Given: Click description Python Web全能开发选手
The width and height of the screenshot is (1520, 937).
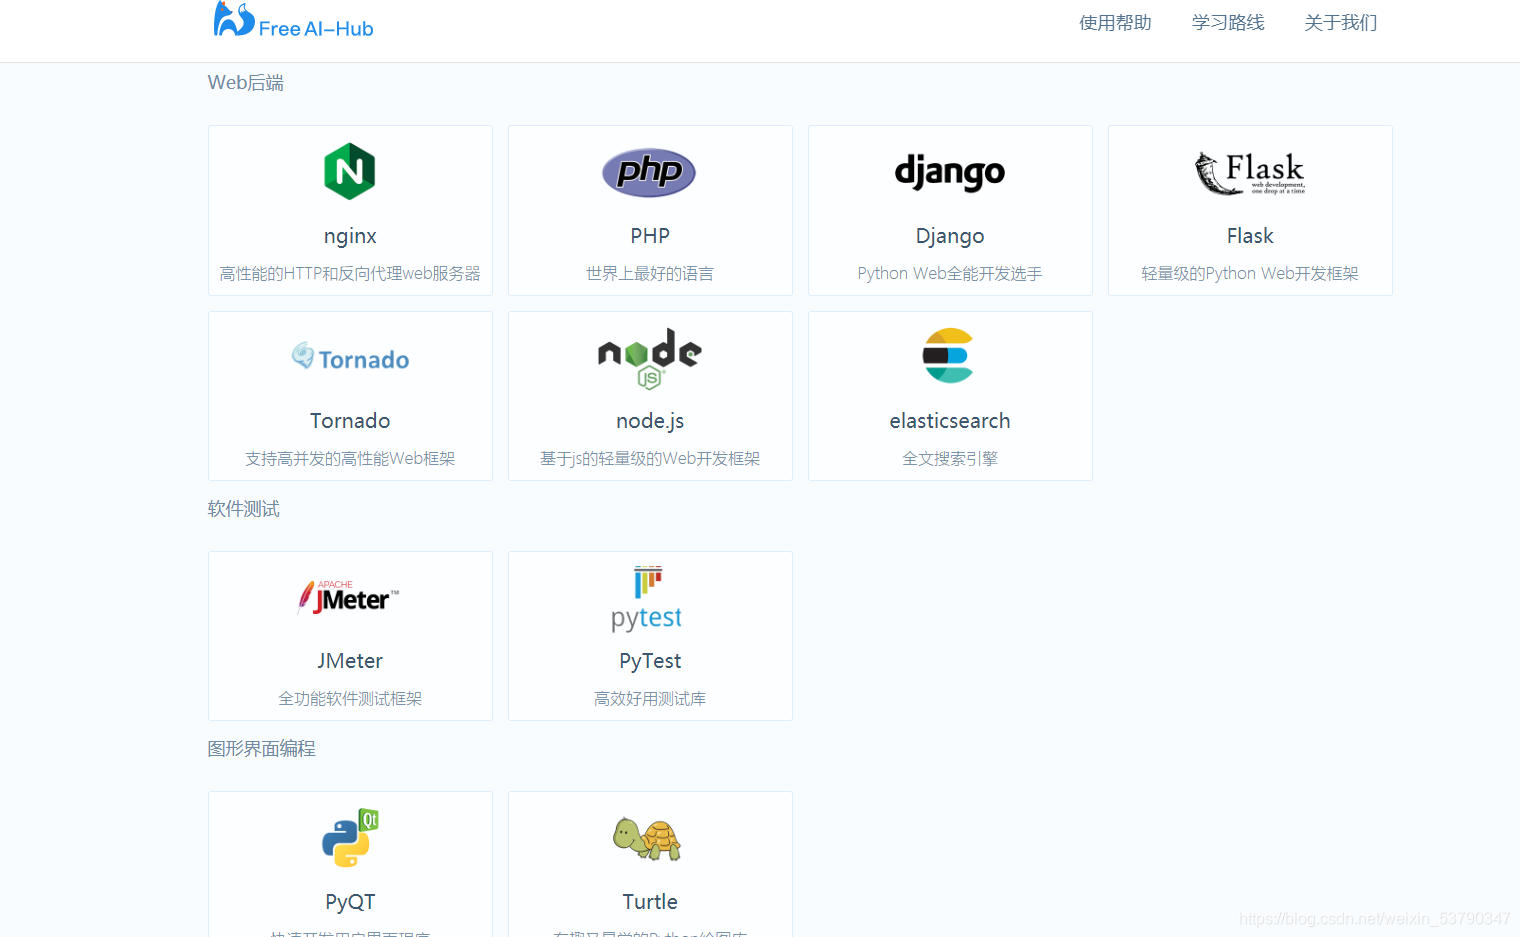Looking at the screenshot, I should point(950,273).
